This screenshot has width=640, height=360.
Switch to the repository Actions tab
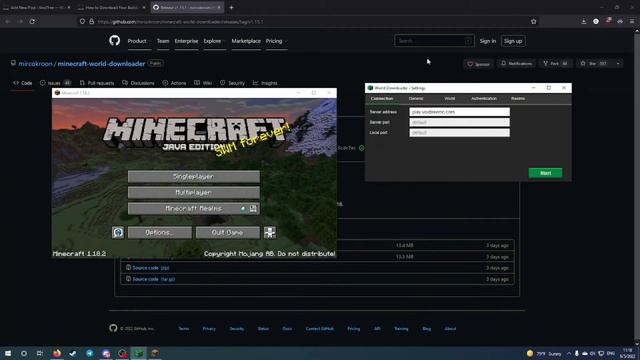[x=174, y=83]
